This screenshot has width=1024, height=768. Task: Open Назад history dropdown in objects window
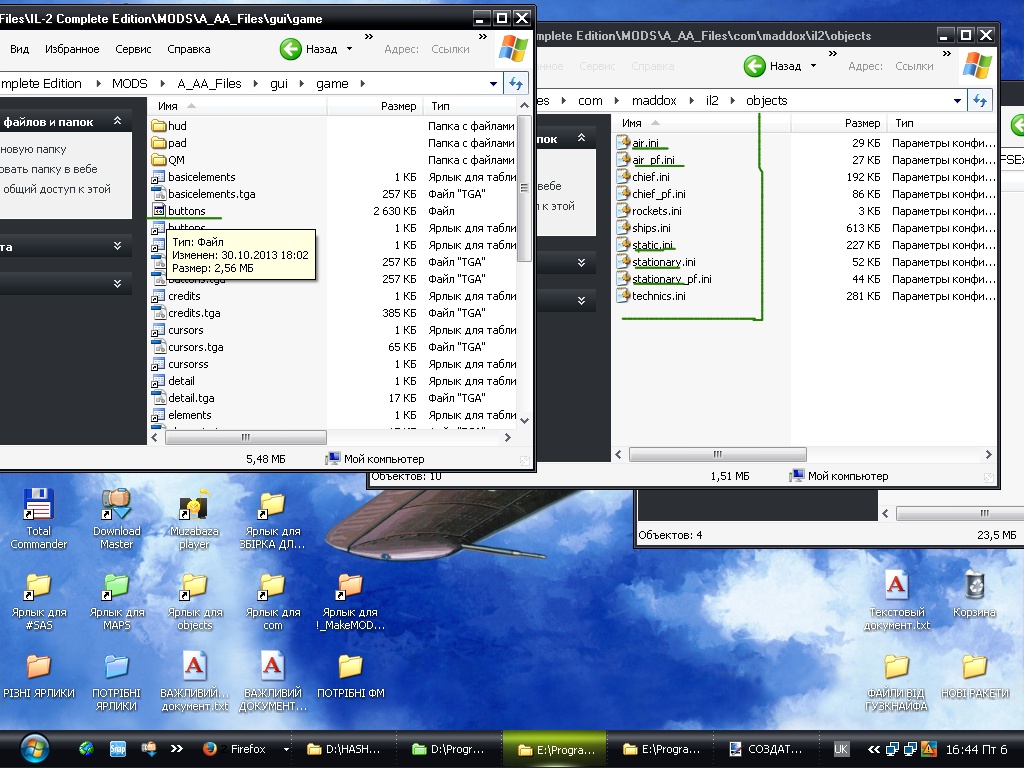click(x=813, y=66)
